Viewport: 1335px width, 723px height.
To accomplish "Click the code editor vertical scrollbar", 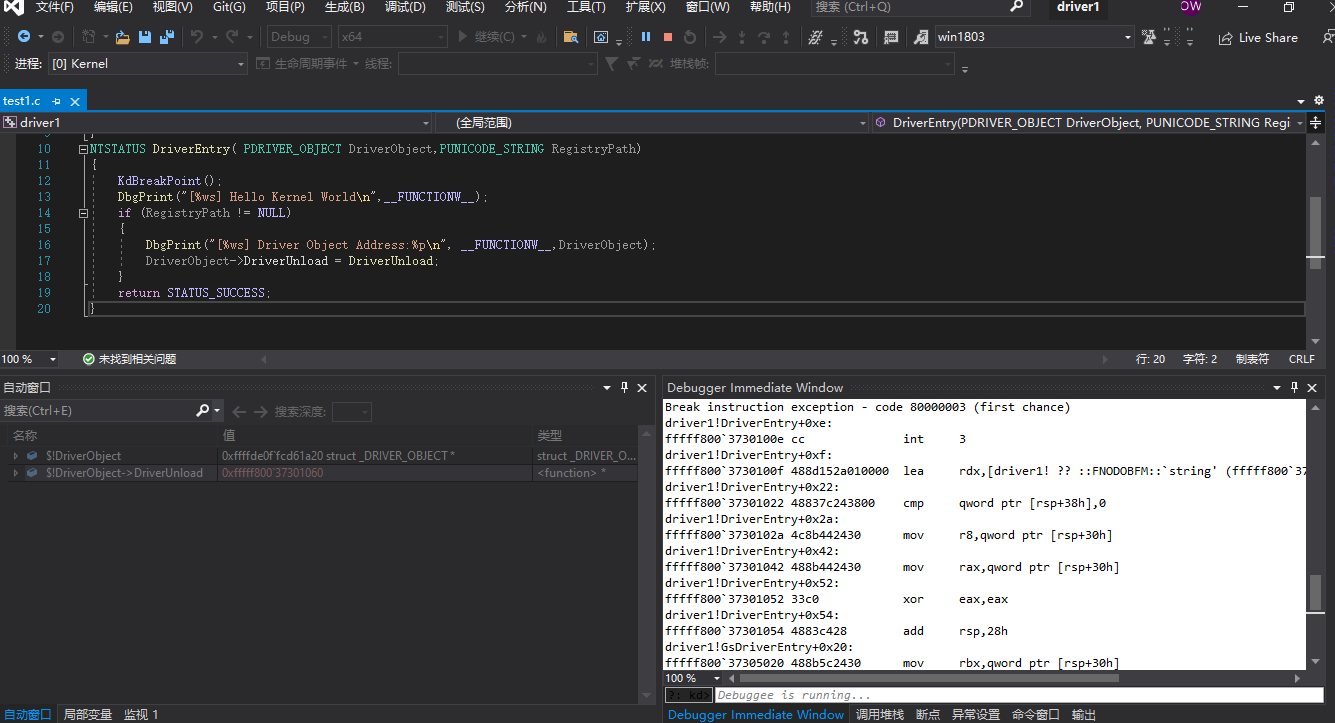I will (1316, 240).
